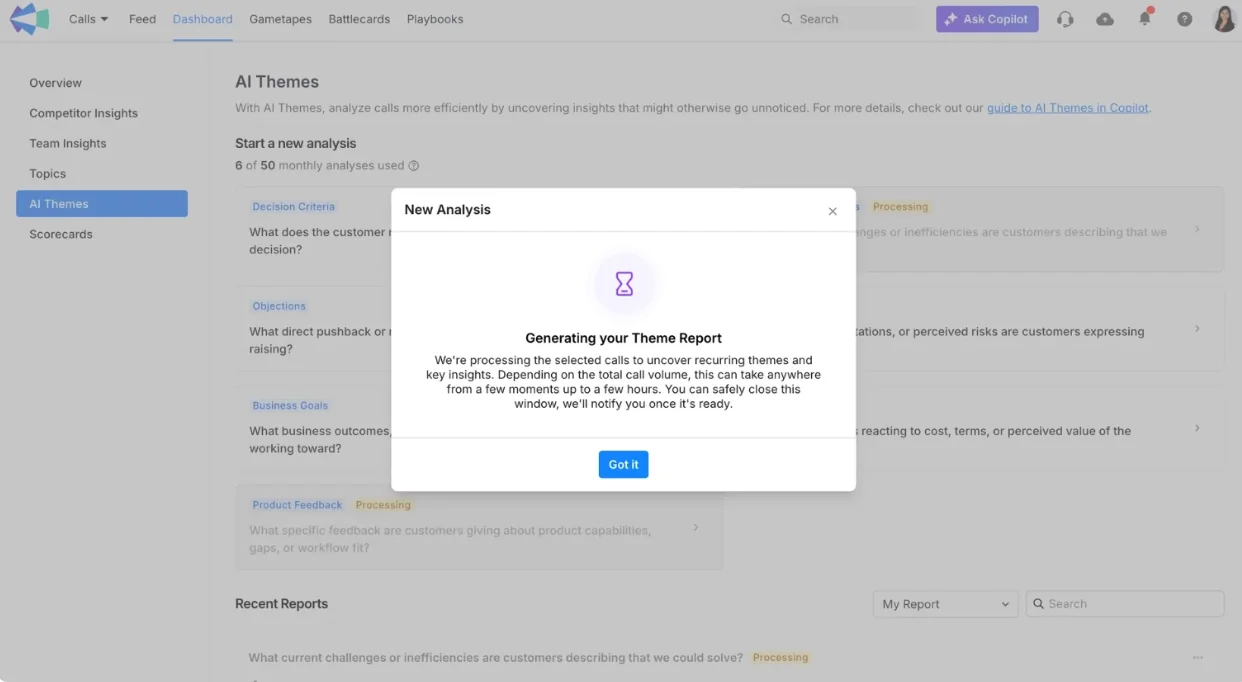Open the user profile avatar
Image resolution: width=1242 pixels, height=682 pixels.
point(1224,19)
